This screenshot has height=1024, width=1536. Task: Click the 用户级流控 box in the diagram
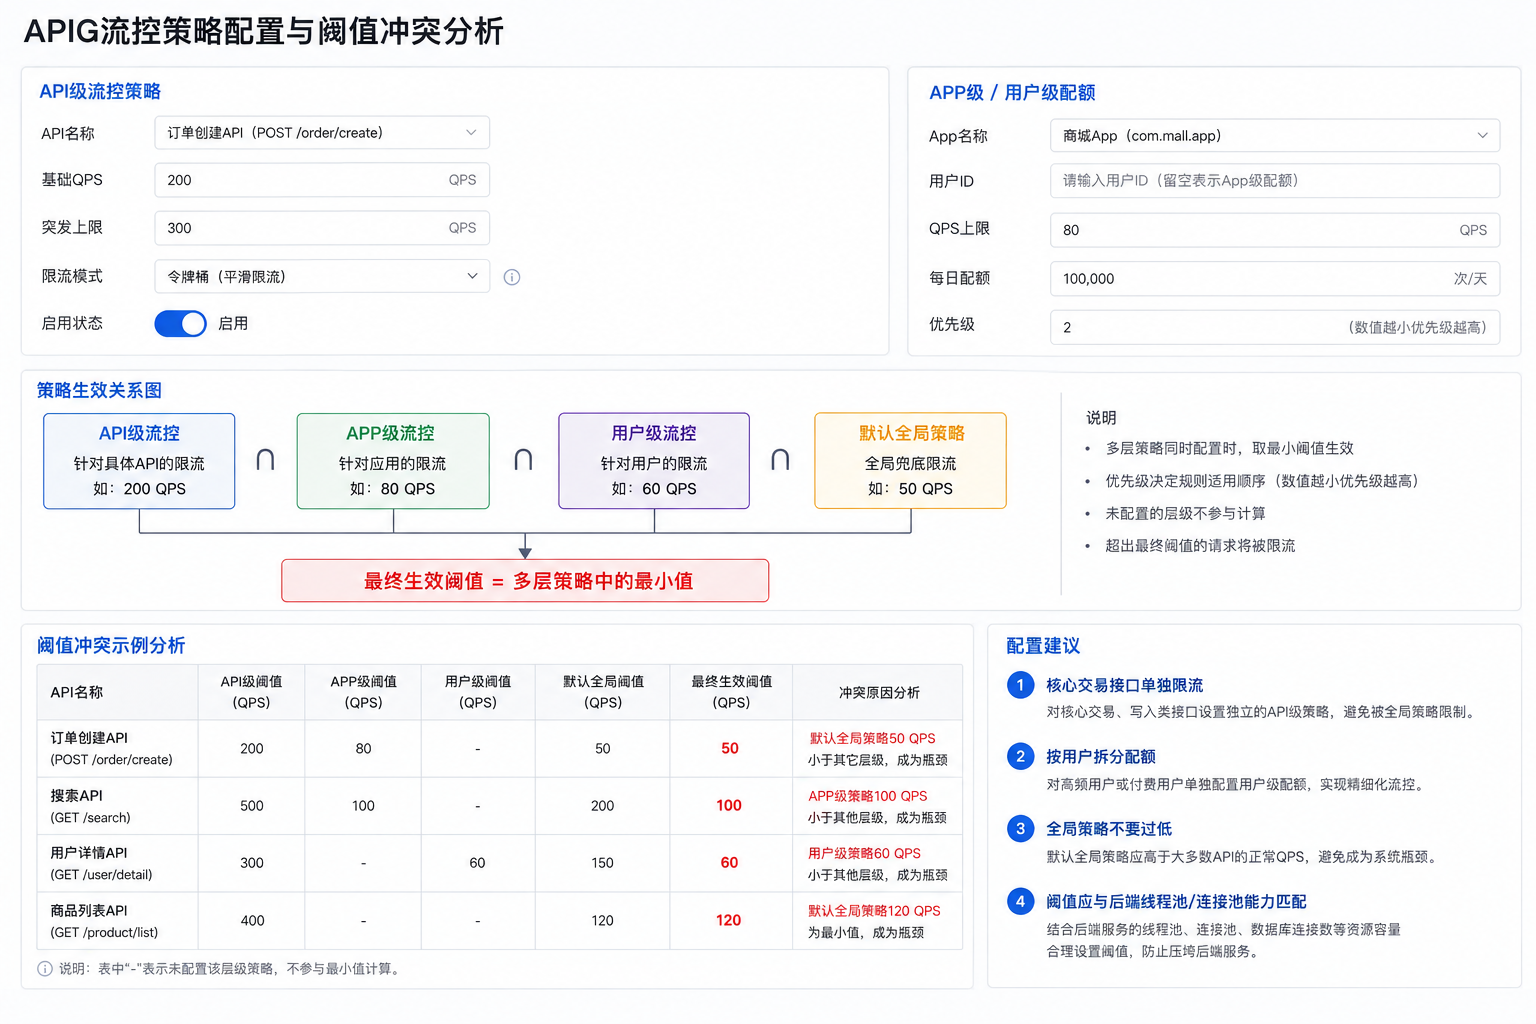654,461
